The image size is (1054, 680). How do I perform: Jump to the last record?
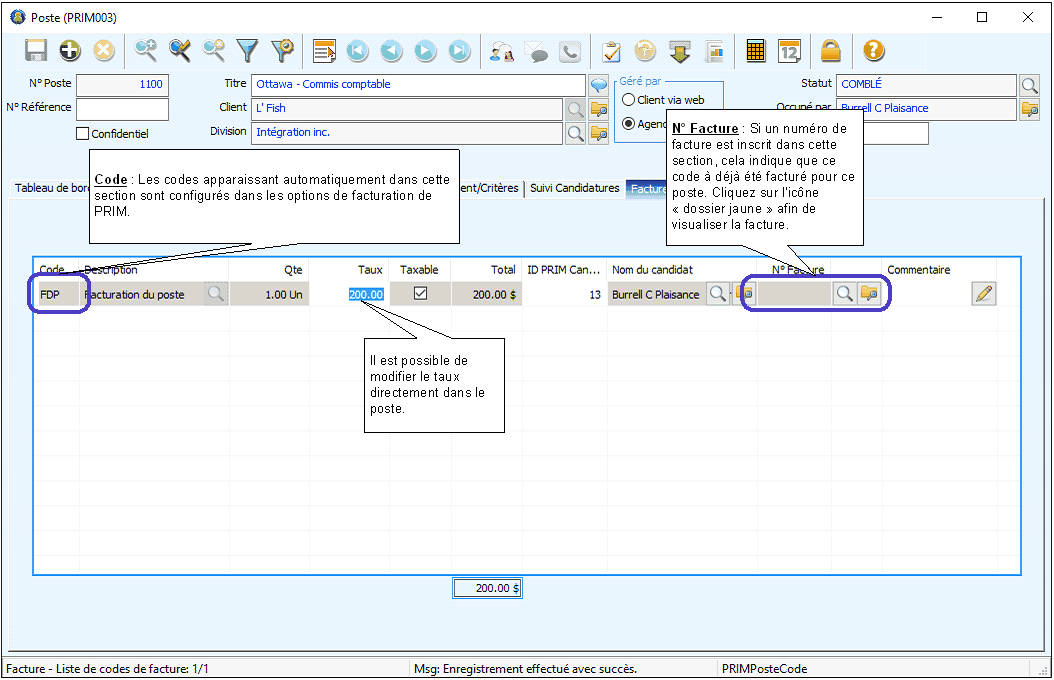pyautogui.click(x=459, y=51)
